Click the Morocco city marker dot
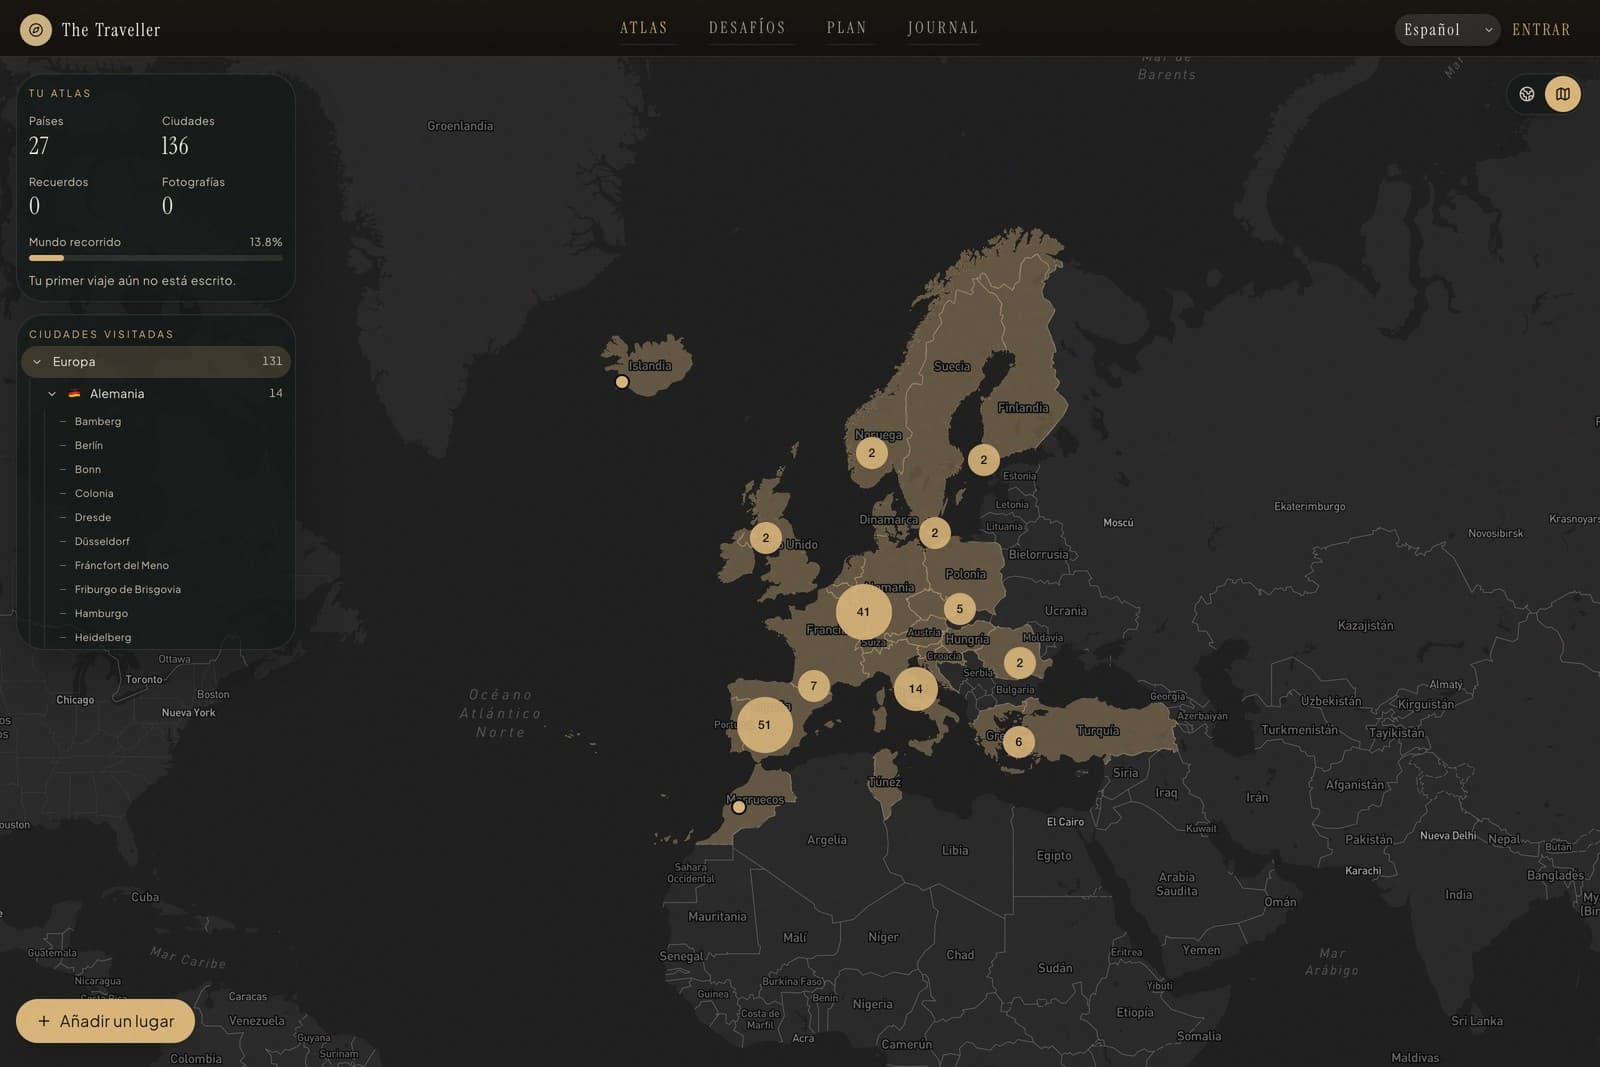 (739, 807)
